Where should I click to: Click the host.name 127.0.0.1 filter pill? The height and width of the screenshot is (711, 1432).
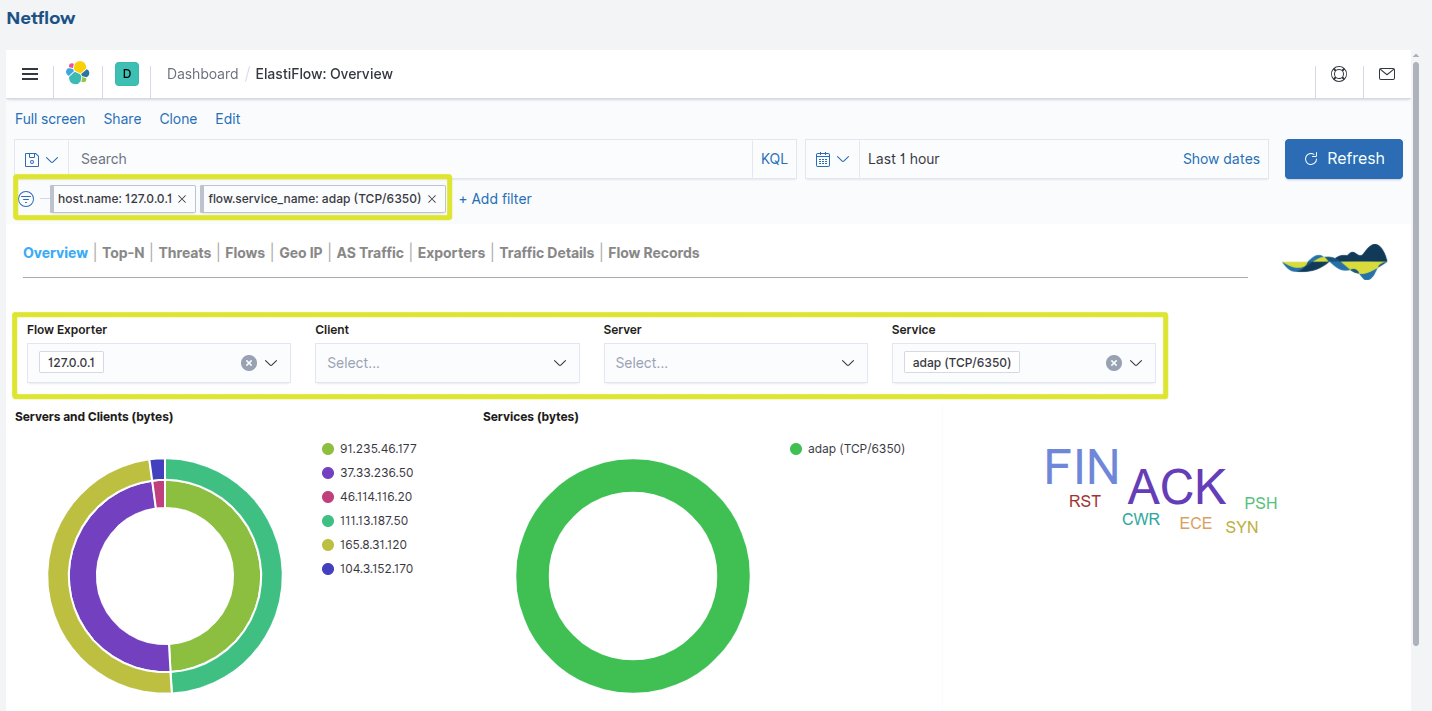(114, 199)
